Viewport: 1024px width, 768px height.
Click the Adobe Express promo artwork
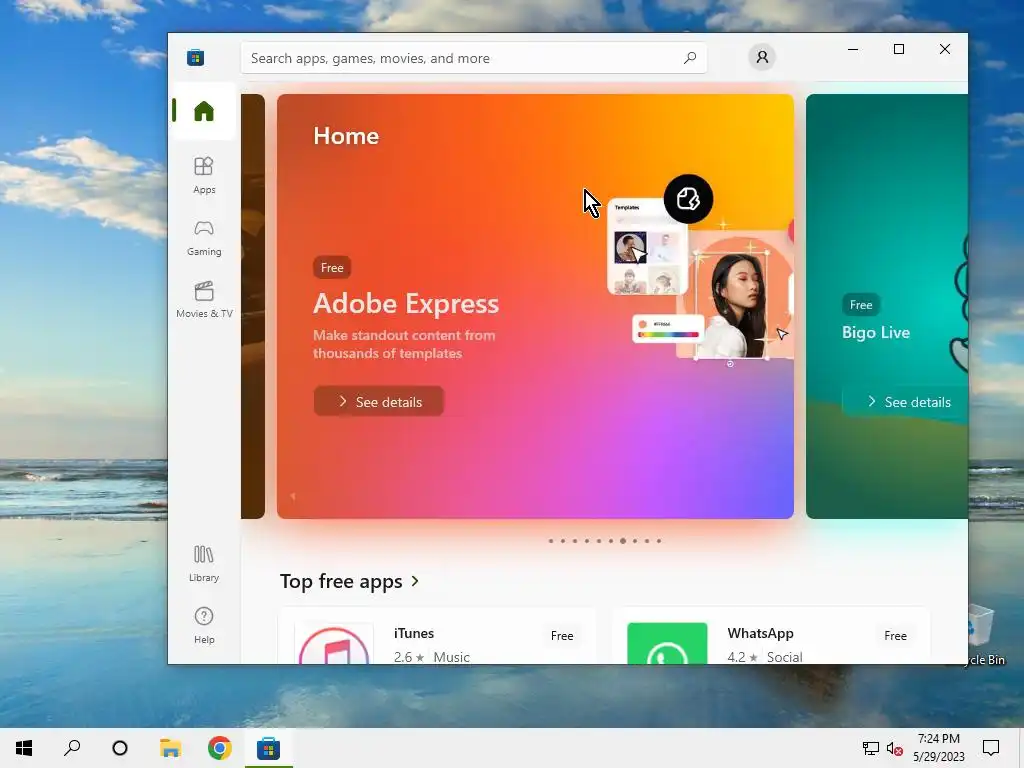[699, 268]
